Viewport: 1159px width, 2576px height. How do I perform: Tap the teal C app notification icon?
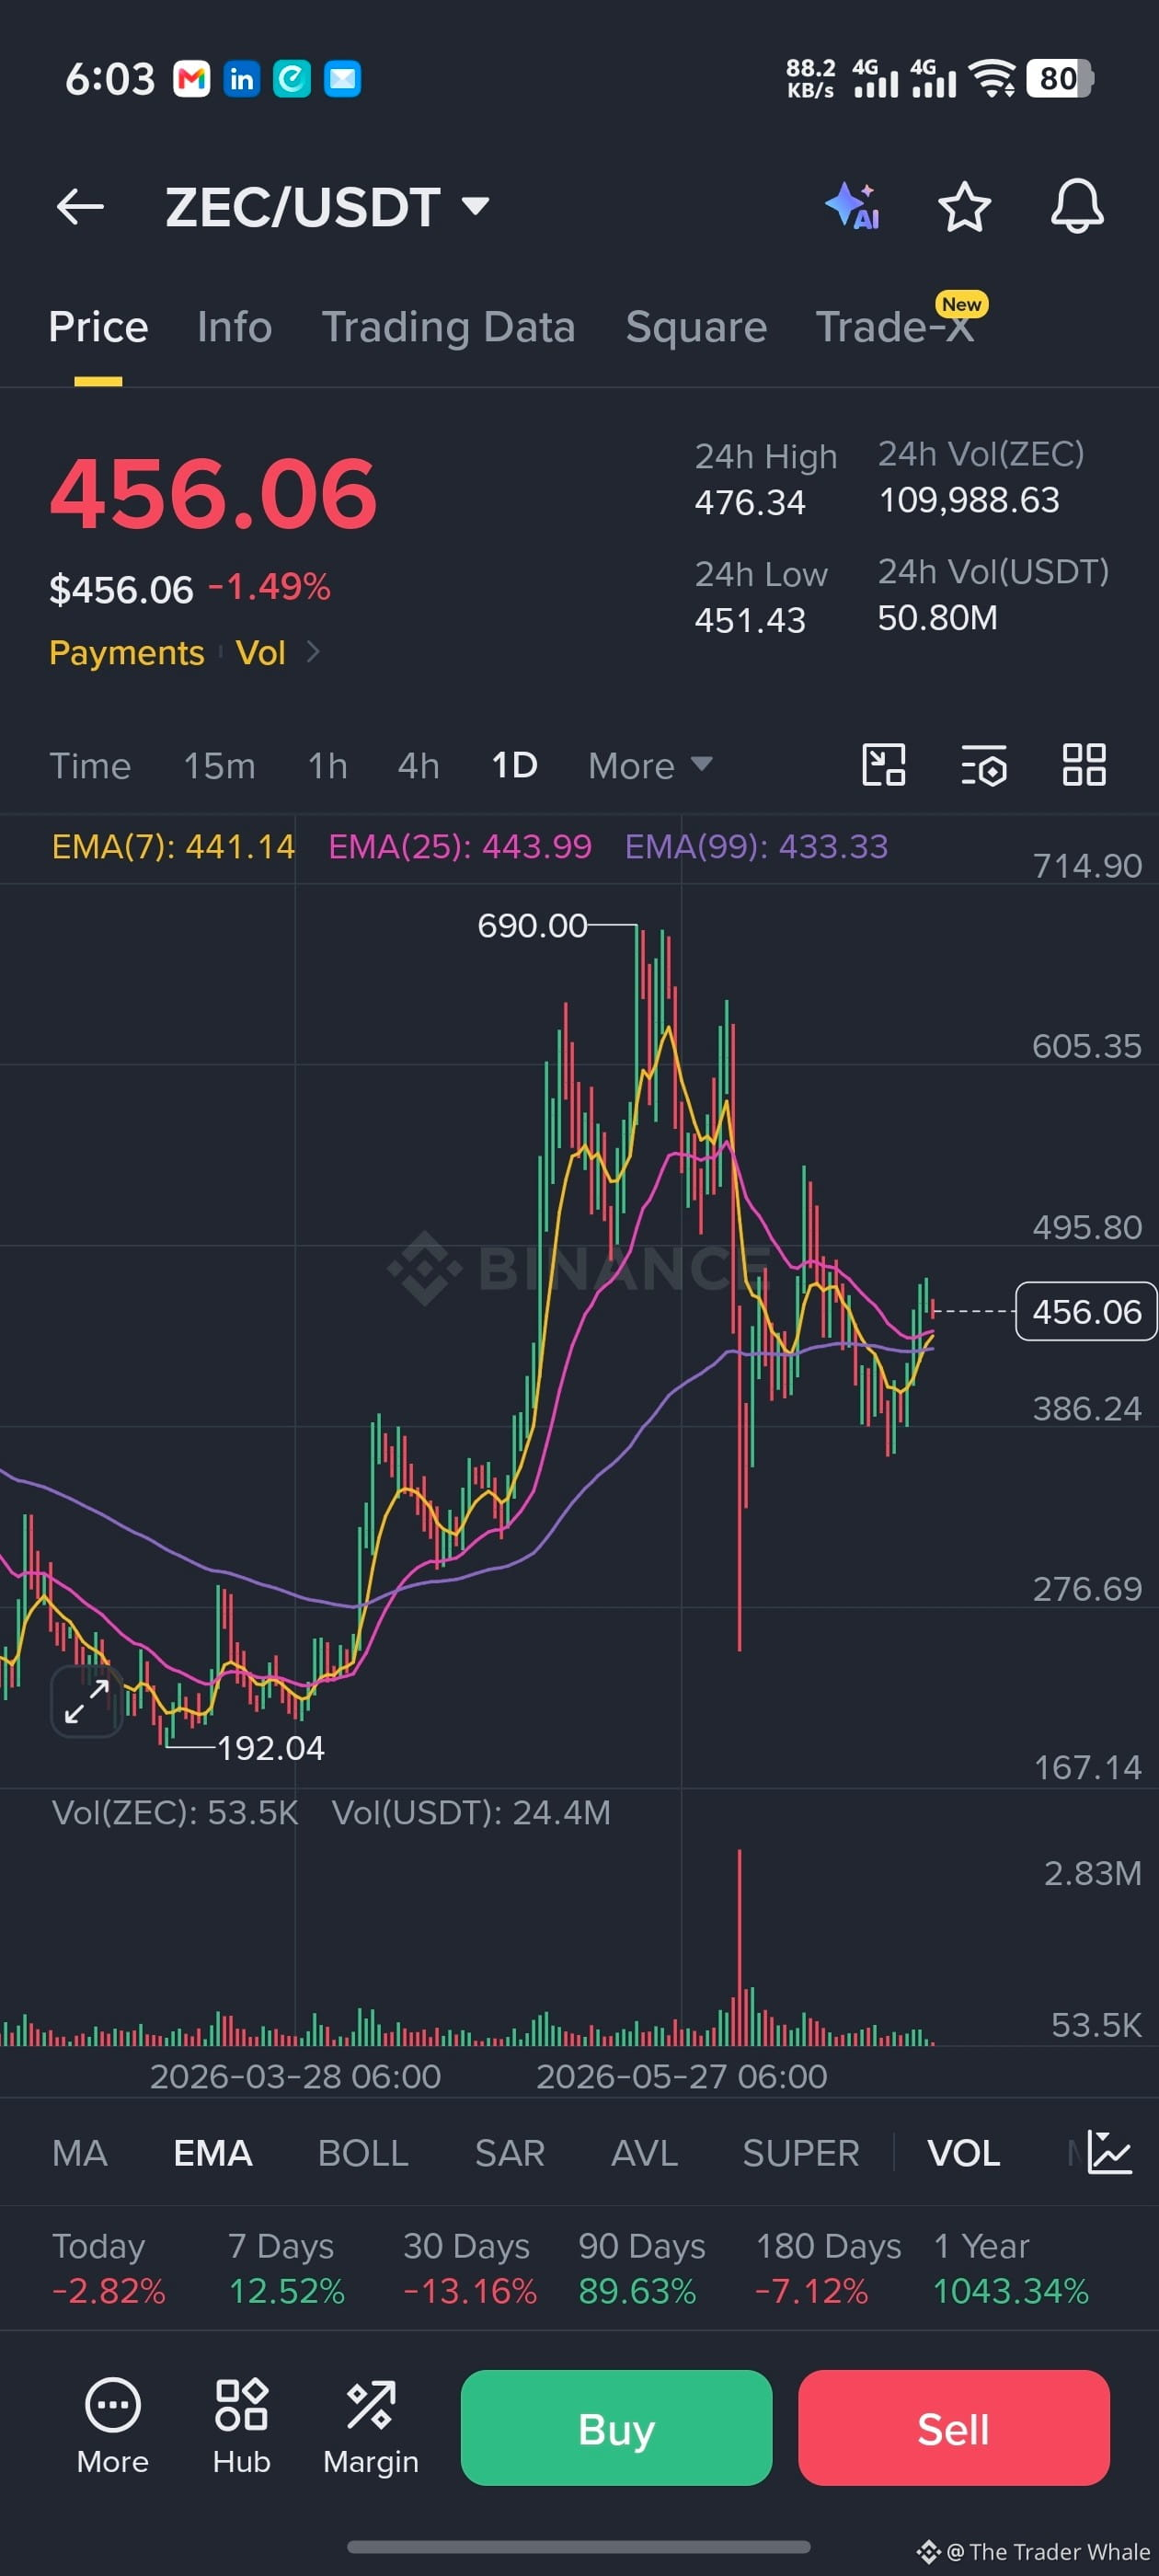tap(292, 79)
